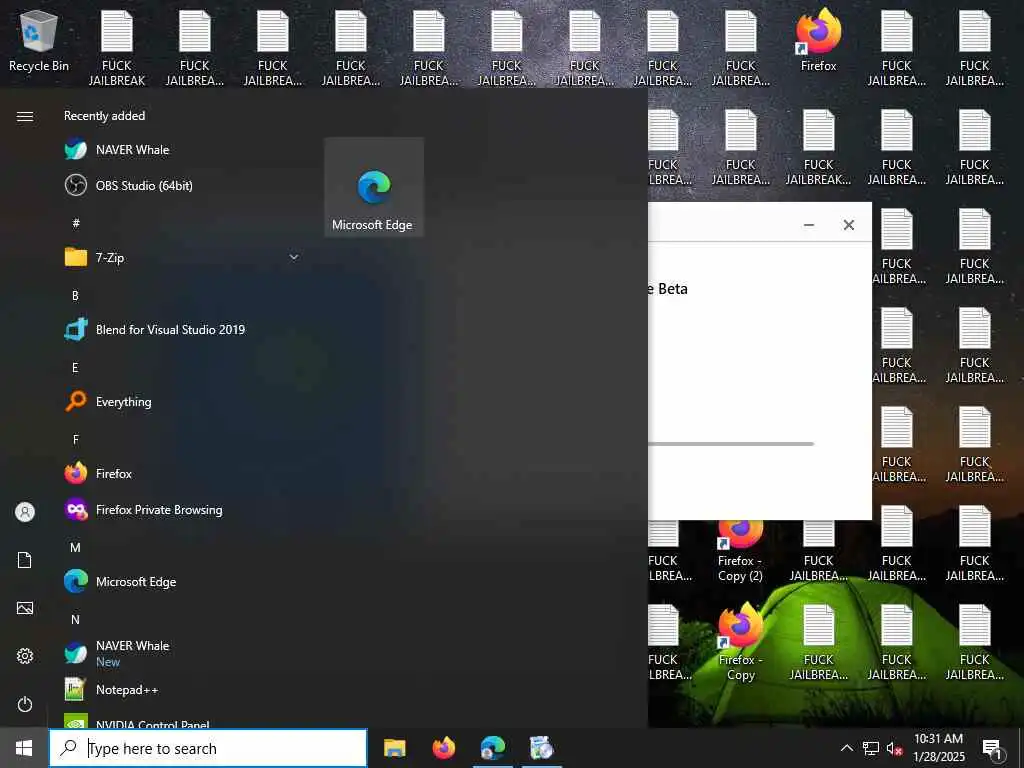Select the text file next to Recycle Bin

pyautogui.click(x=117, y=46)
